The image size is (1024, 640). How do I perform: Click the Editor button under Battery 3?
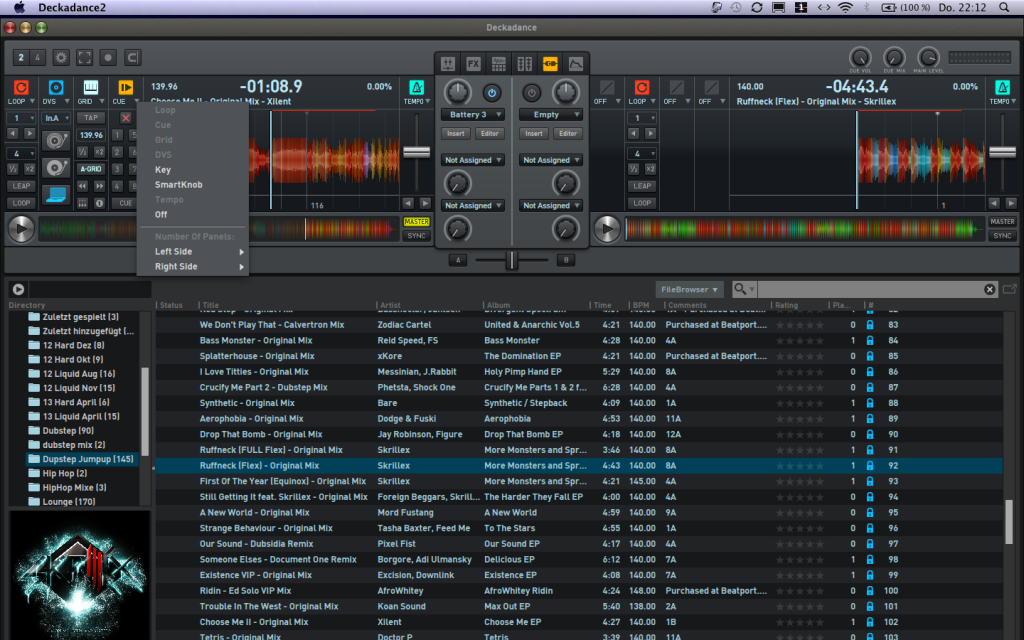pos(489,134)
